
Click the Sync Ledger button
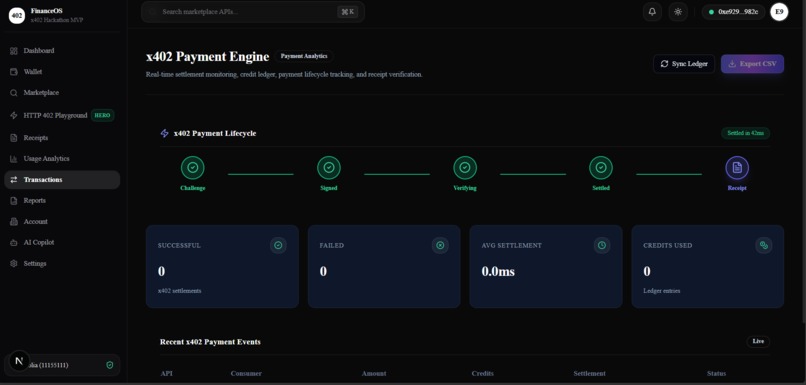tap(684, 64)
